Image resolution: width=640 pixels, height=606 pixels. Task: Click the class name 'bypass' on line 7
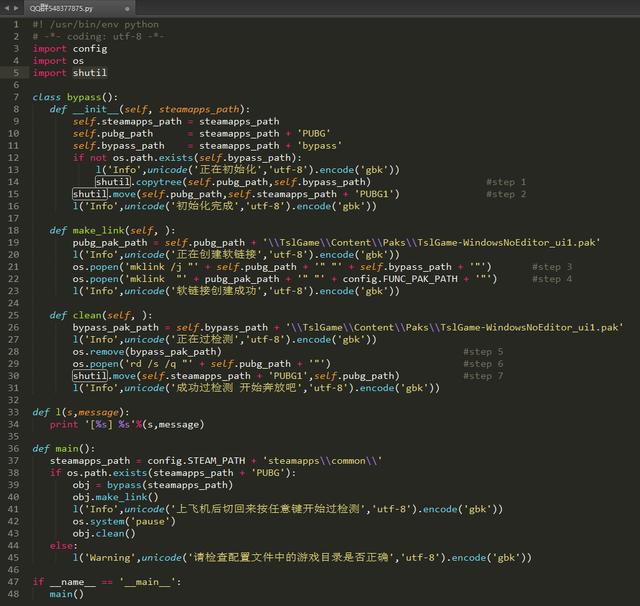point(84,98)
